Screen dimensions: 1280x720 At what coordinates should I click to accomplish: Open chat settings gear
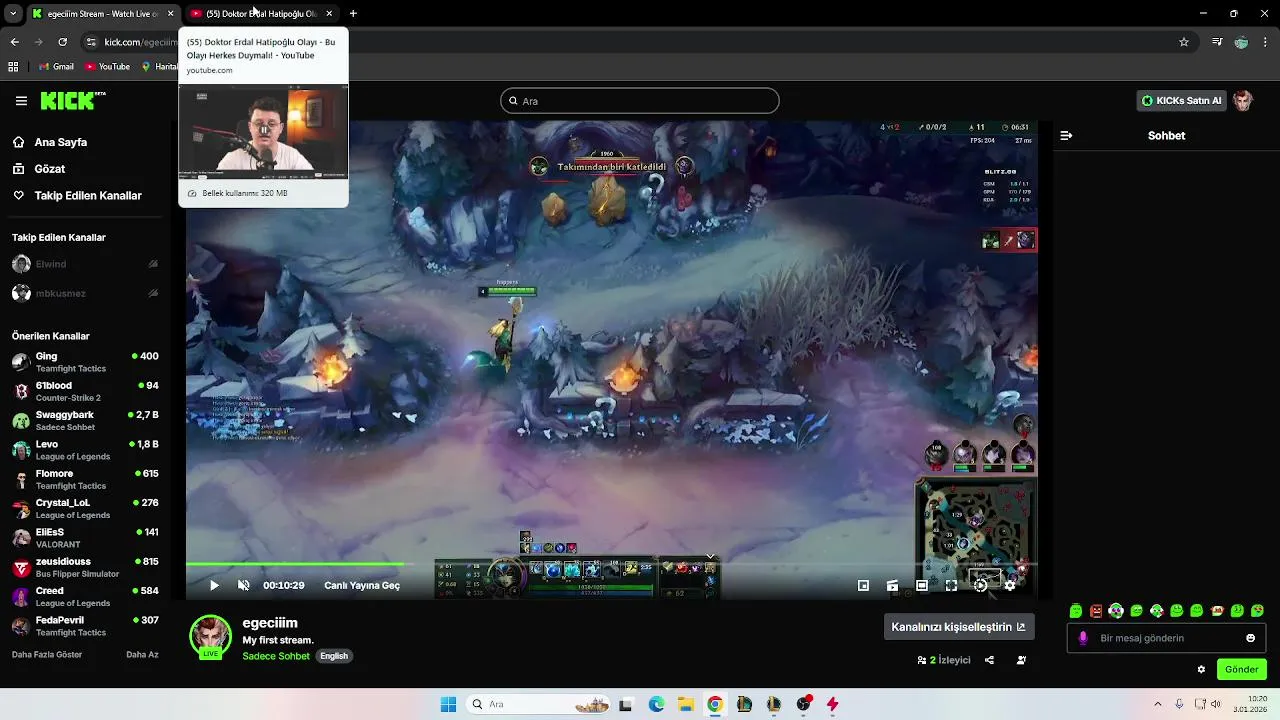coord(1201,670)
